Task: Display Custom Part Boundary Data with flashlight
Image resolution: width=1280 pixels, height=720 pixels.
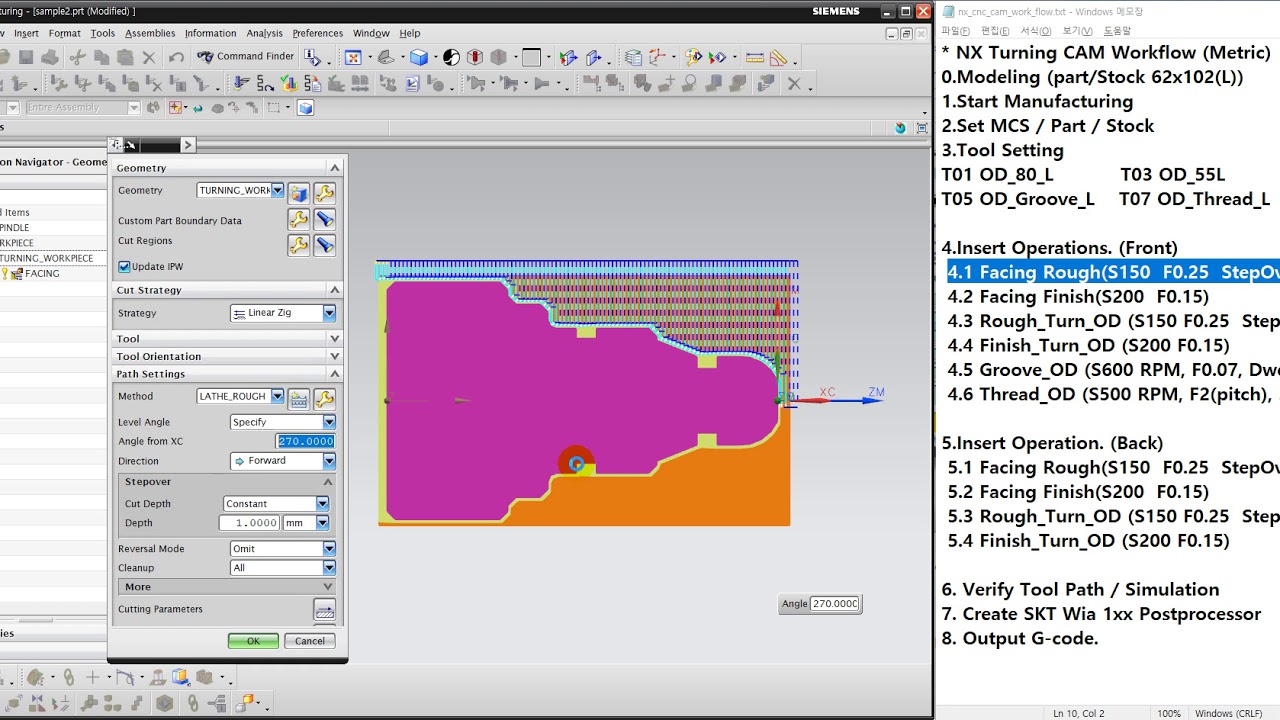Action: coord(324,219)
